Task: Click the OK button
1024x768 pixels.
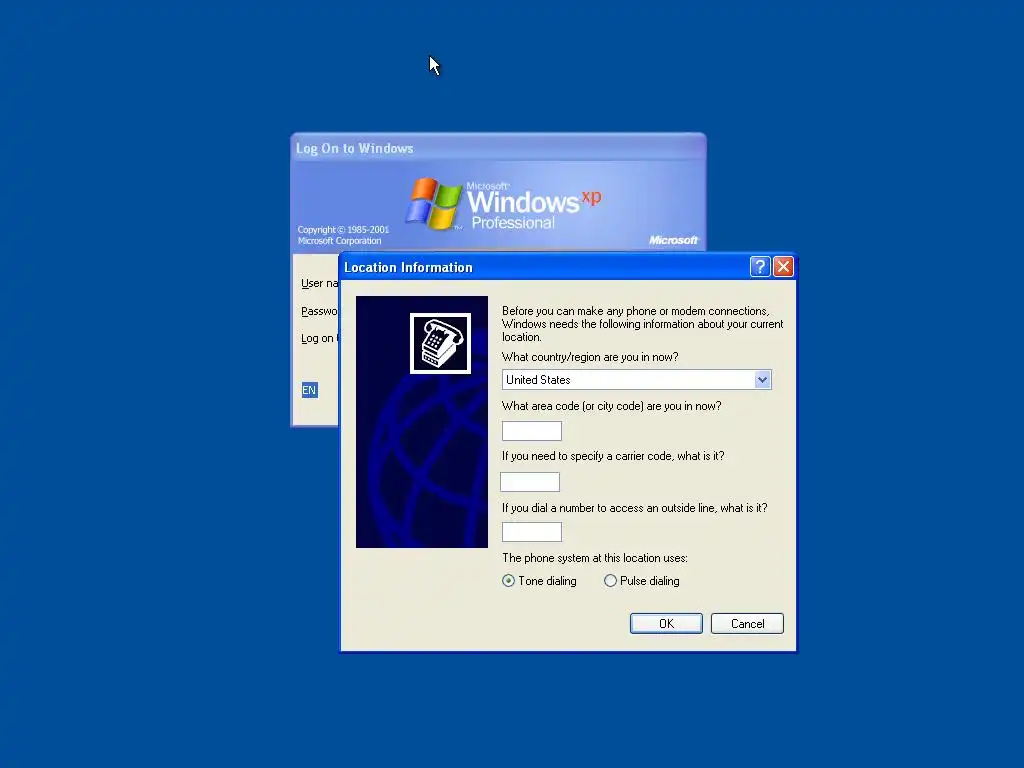Action: pyautogui.click(x=666, y=624)
